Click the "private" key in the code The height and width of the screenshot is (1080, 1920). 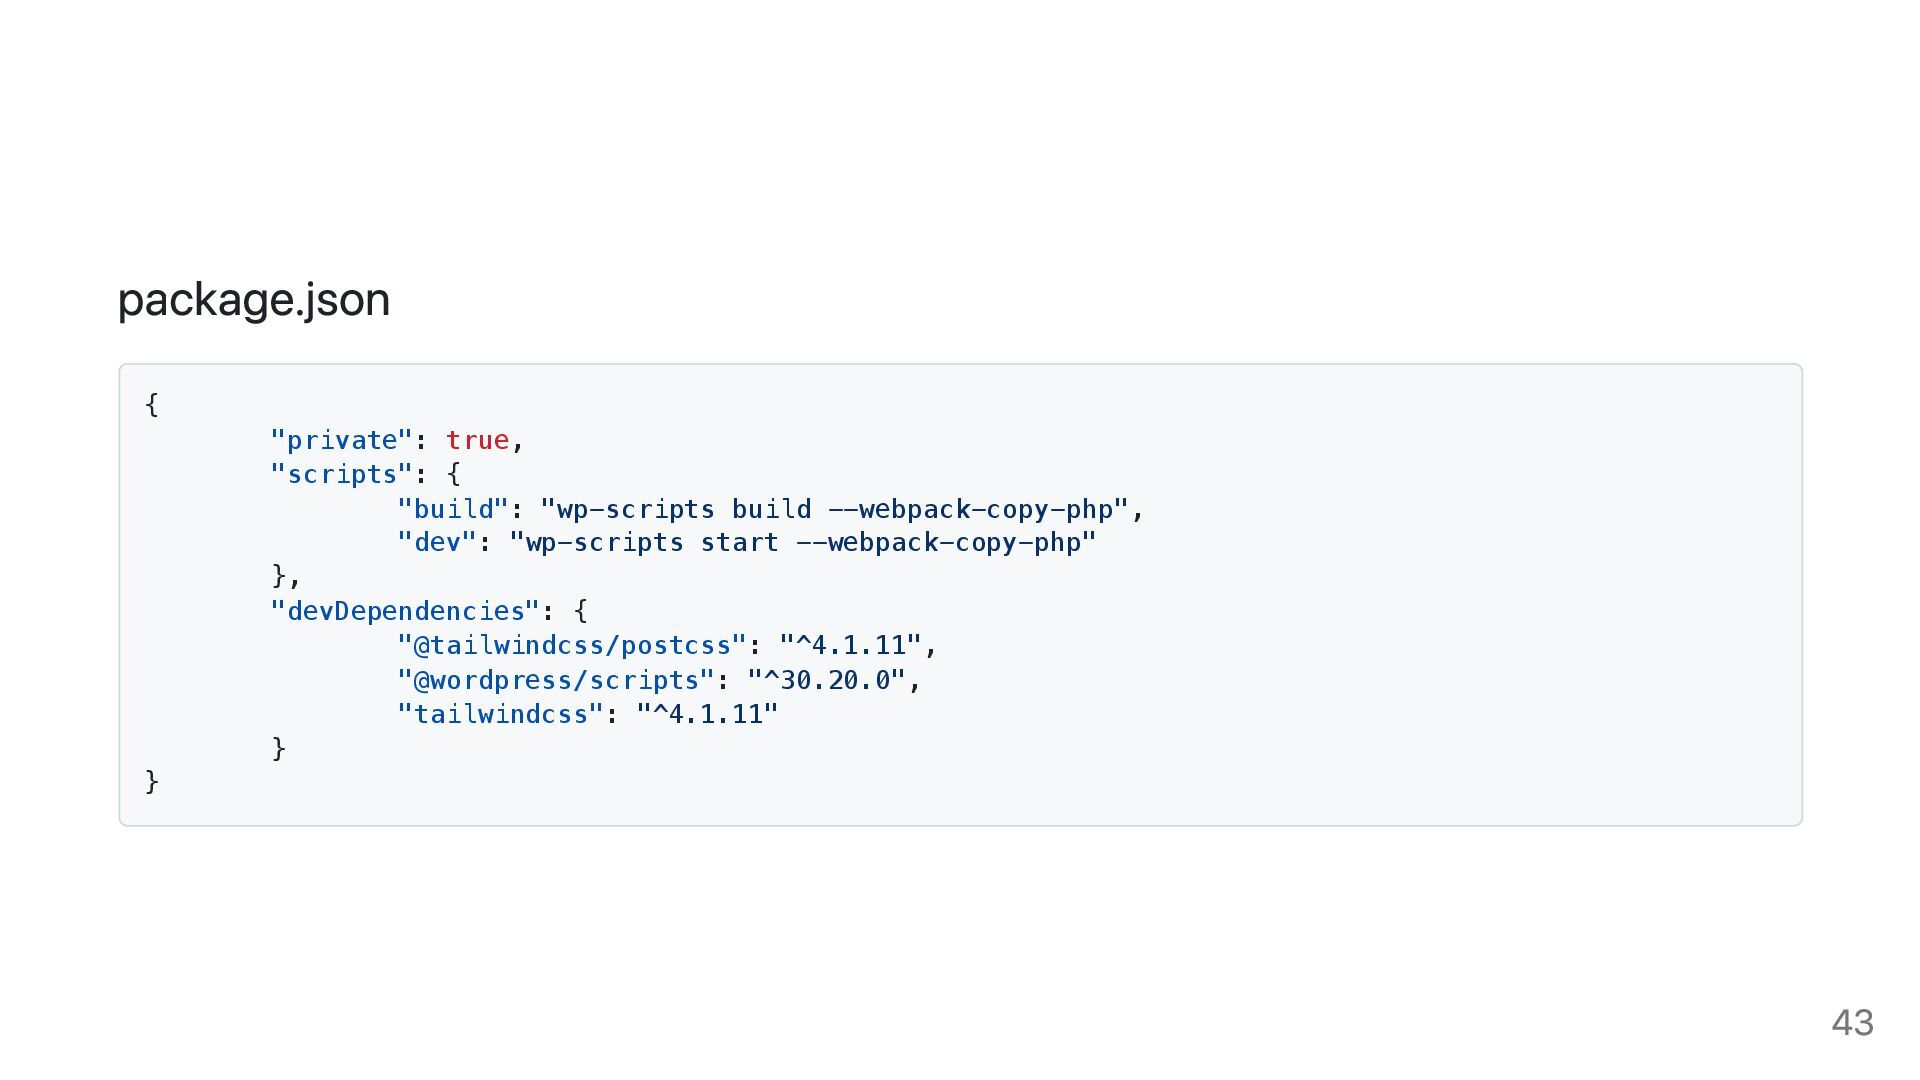point(341,440)
